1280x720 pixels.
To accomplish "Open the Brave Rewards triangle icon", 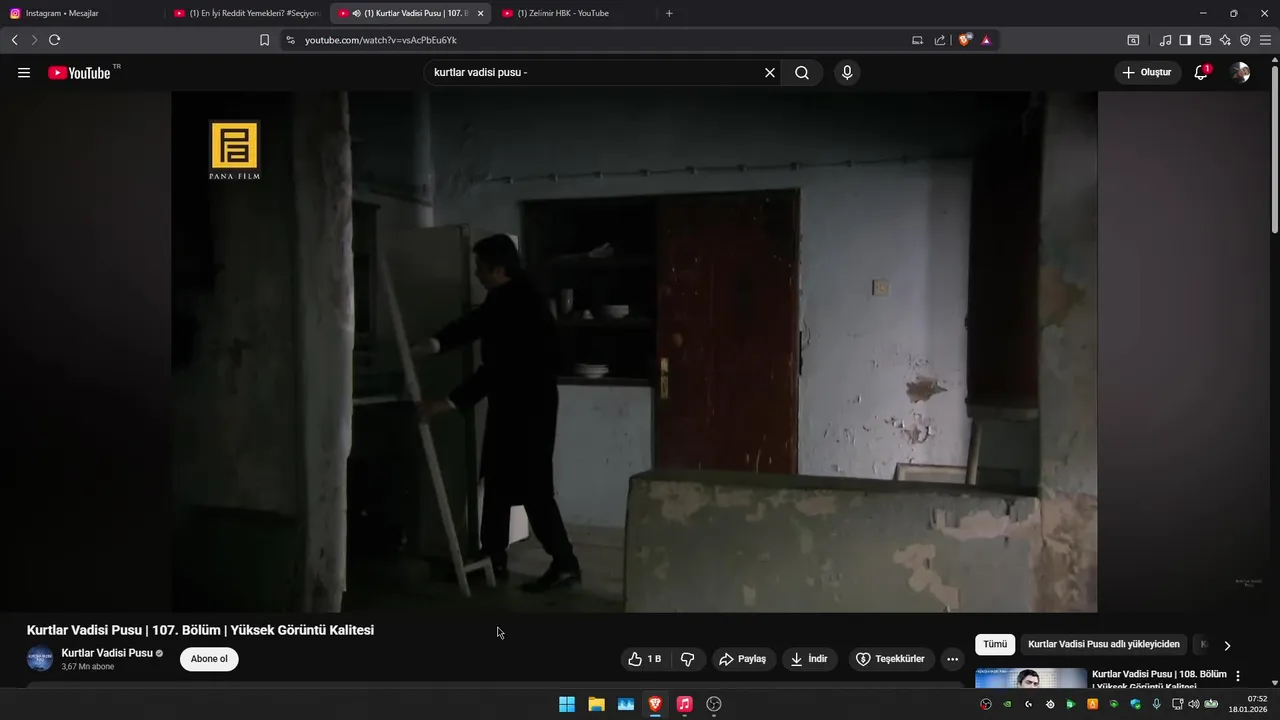I will coord(986,40).
